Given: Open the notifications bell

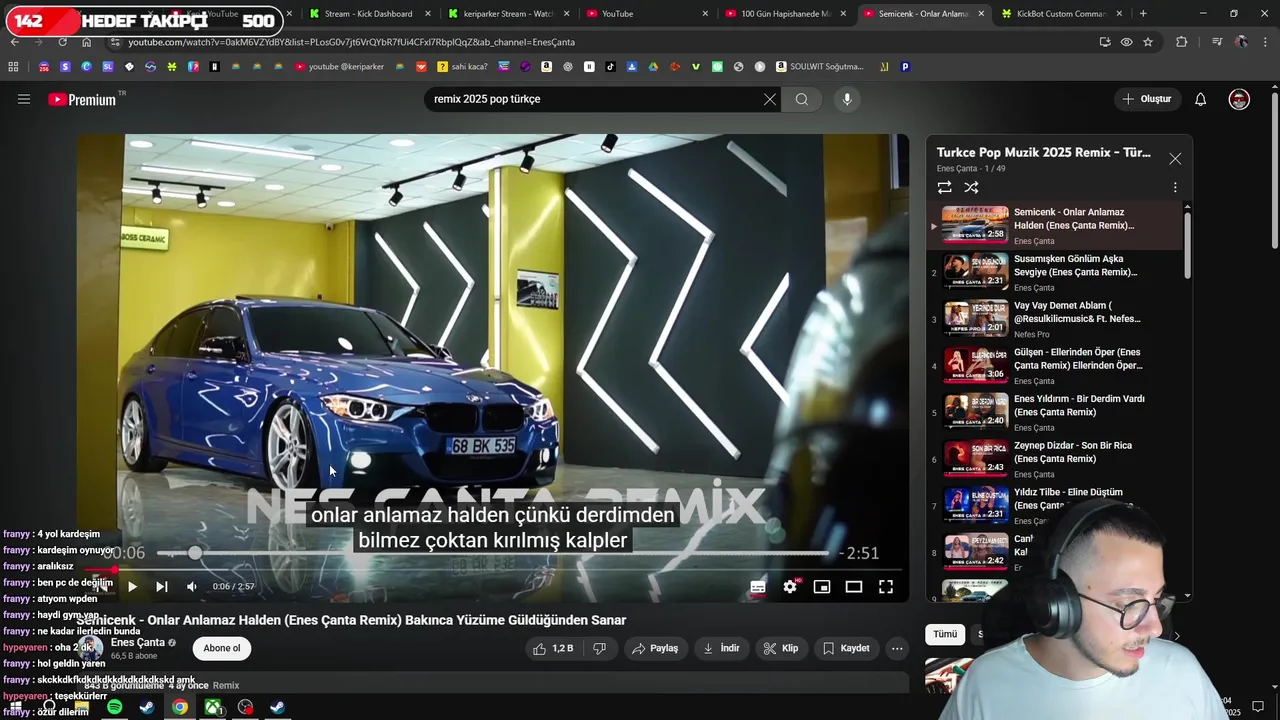Looking at the screenshot, I should [x=1201, y=99].
